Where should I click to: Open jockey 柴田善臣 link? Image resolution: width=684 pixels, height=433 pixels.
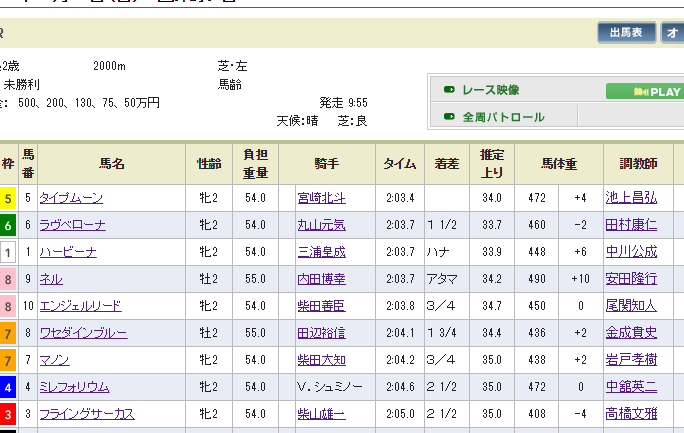pyautogui.click(x=321, y=306)
